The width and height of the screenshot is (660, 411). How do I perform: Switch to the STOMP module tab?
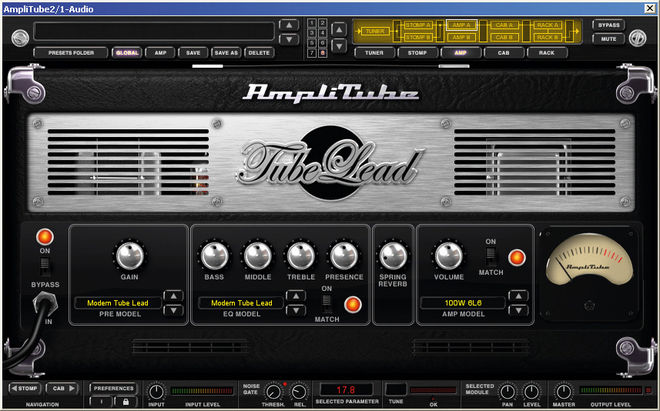click(418, 53)
